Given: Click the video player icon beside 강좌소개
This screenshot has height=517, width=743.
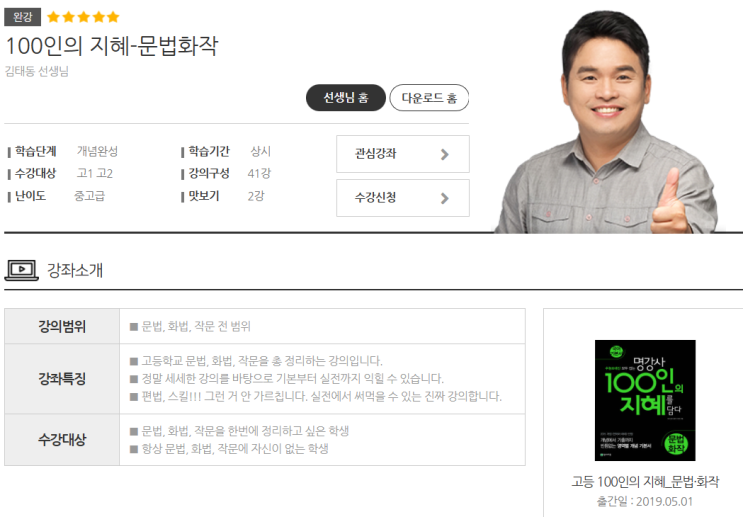Looking at the screenshot, I should (x=21, y=270).
